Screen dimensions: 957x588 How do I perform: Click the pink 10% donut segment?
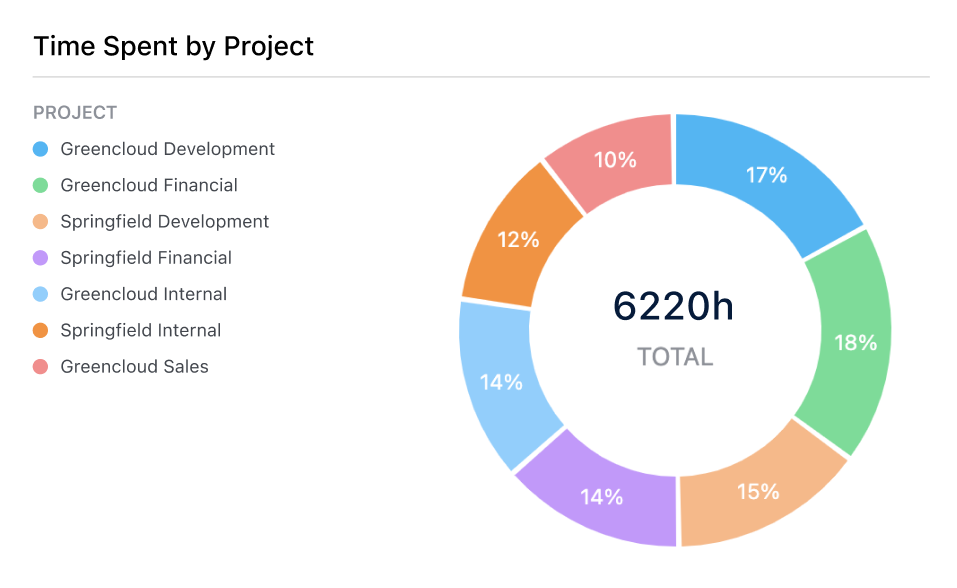(x=615, y=160)
